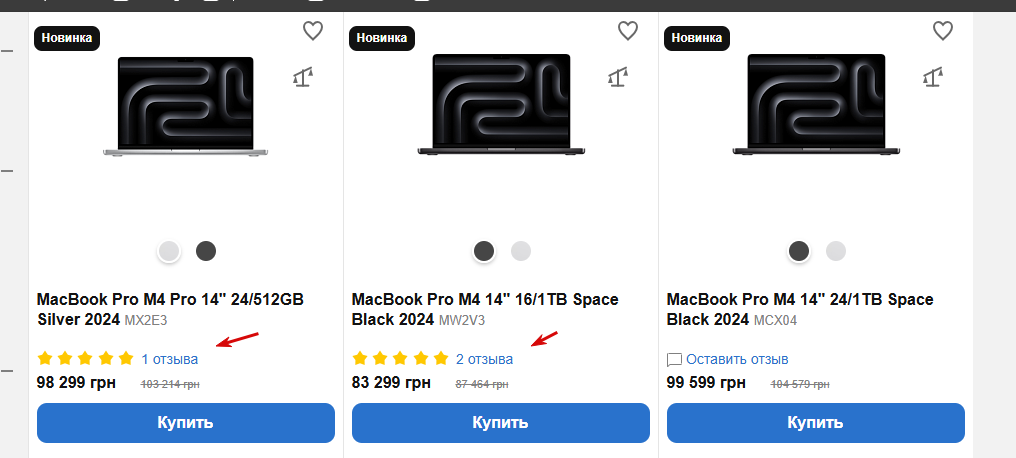Add MacBook 16/1TB Space Black to comparison

point(618,77)
